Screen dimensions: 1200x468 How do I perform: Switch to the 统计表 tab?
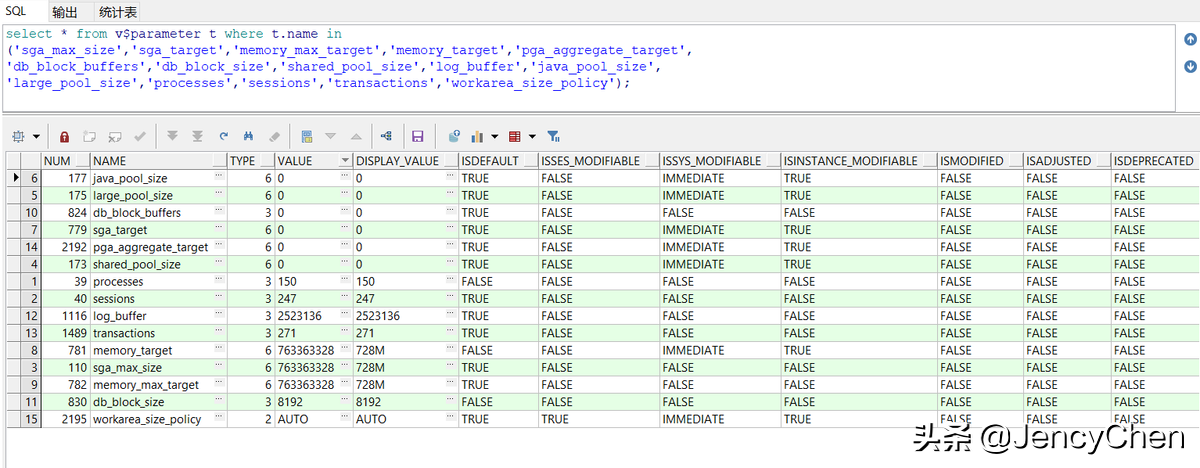click(x=118, y=12)
